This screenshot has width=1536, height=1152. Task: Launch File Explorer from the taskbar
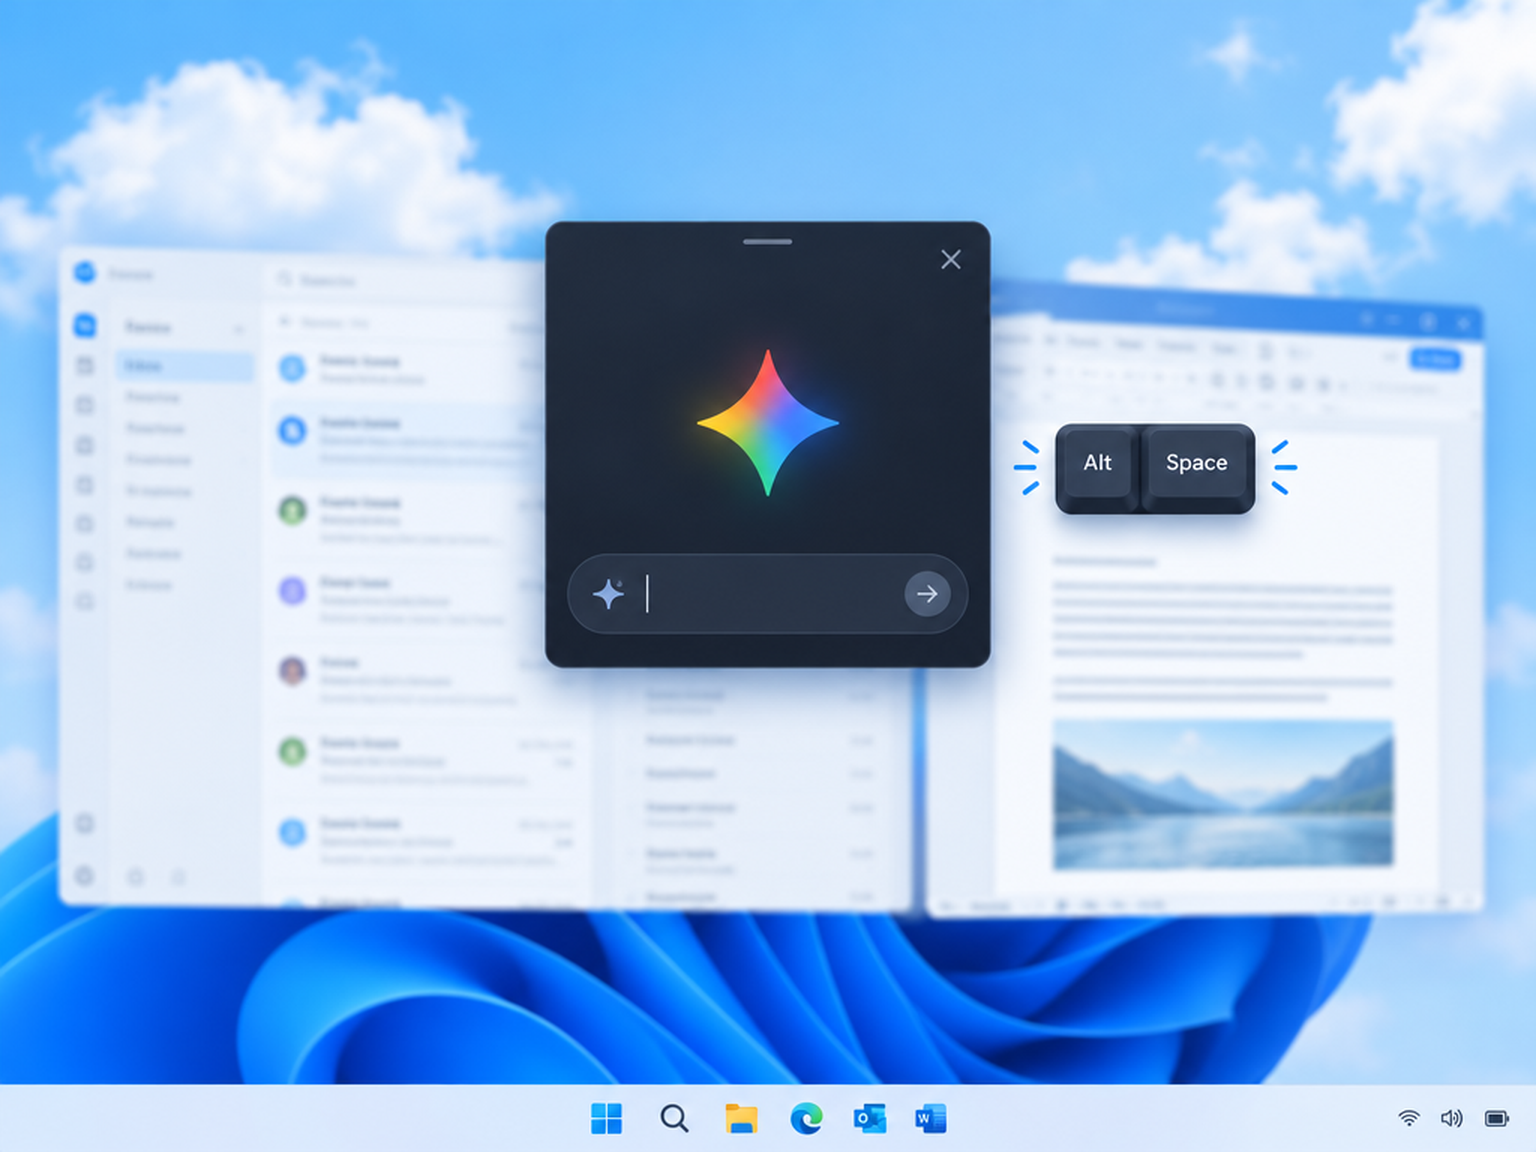[x=741, y=1119]
